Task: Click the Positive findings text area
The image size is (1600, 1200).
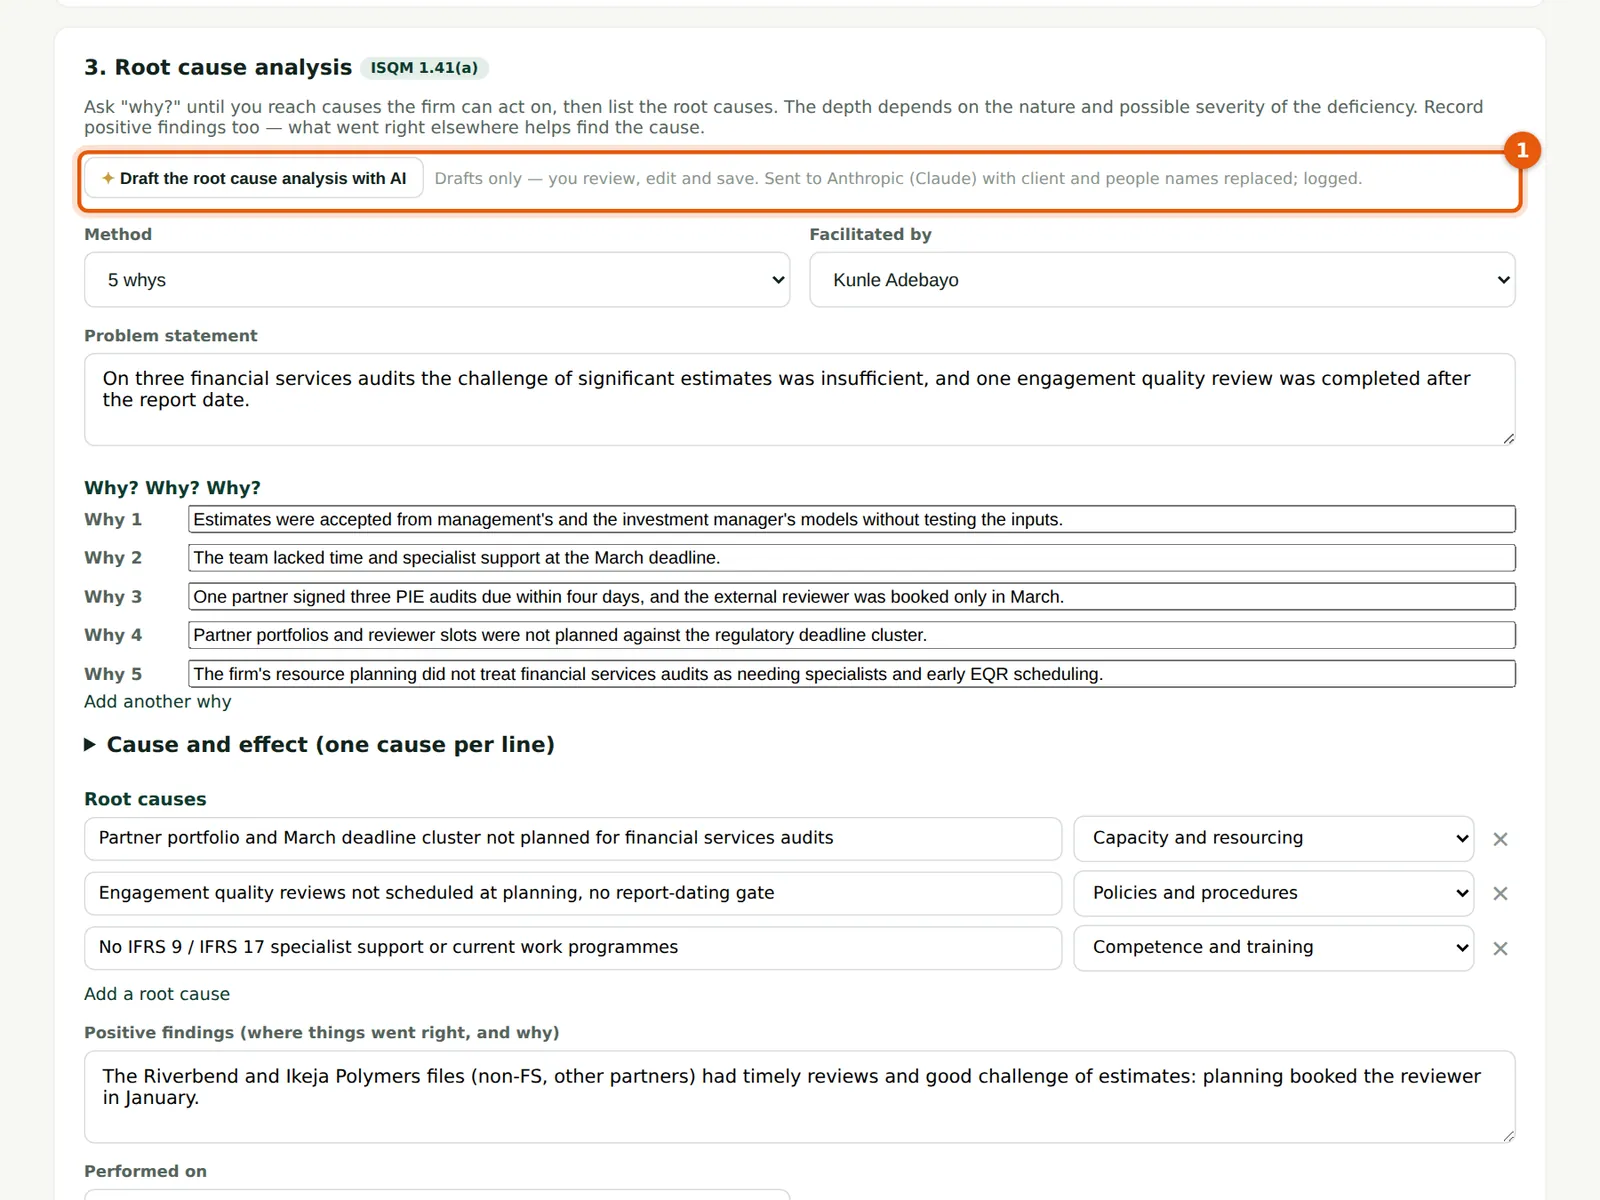Action: [x=800, y=1097]
